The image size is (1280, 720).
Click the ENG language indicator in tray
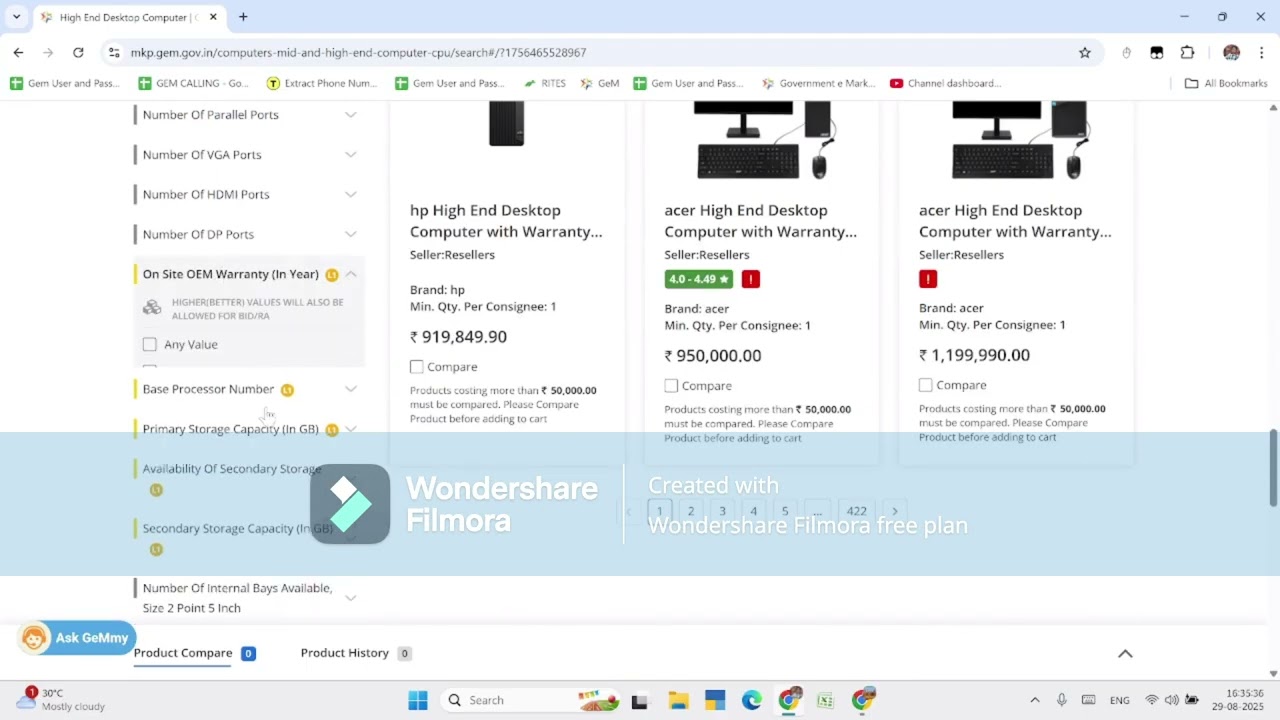point(1120,700)
